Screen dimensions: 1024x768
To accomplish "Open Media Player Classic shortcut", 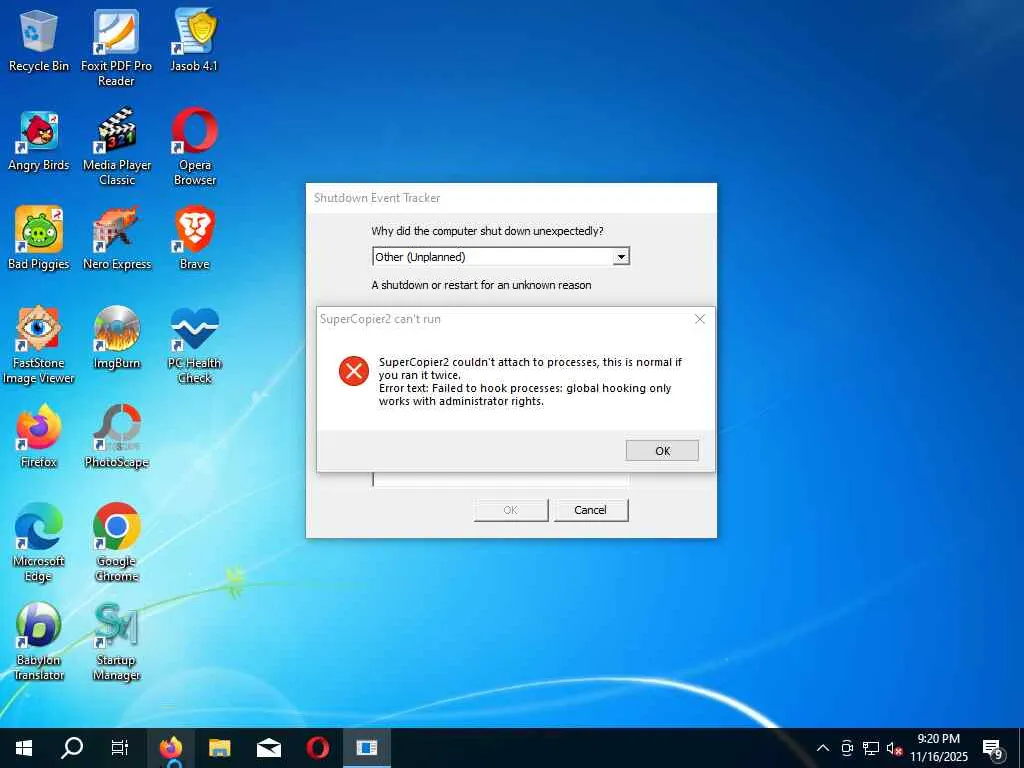I will coord(117,146).
